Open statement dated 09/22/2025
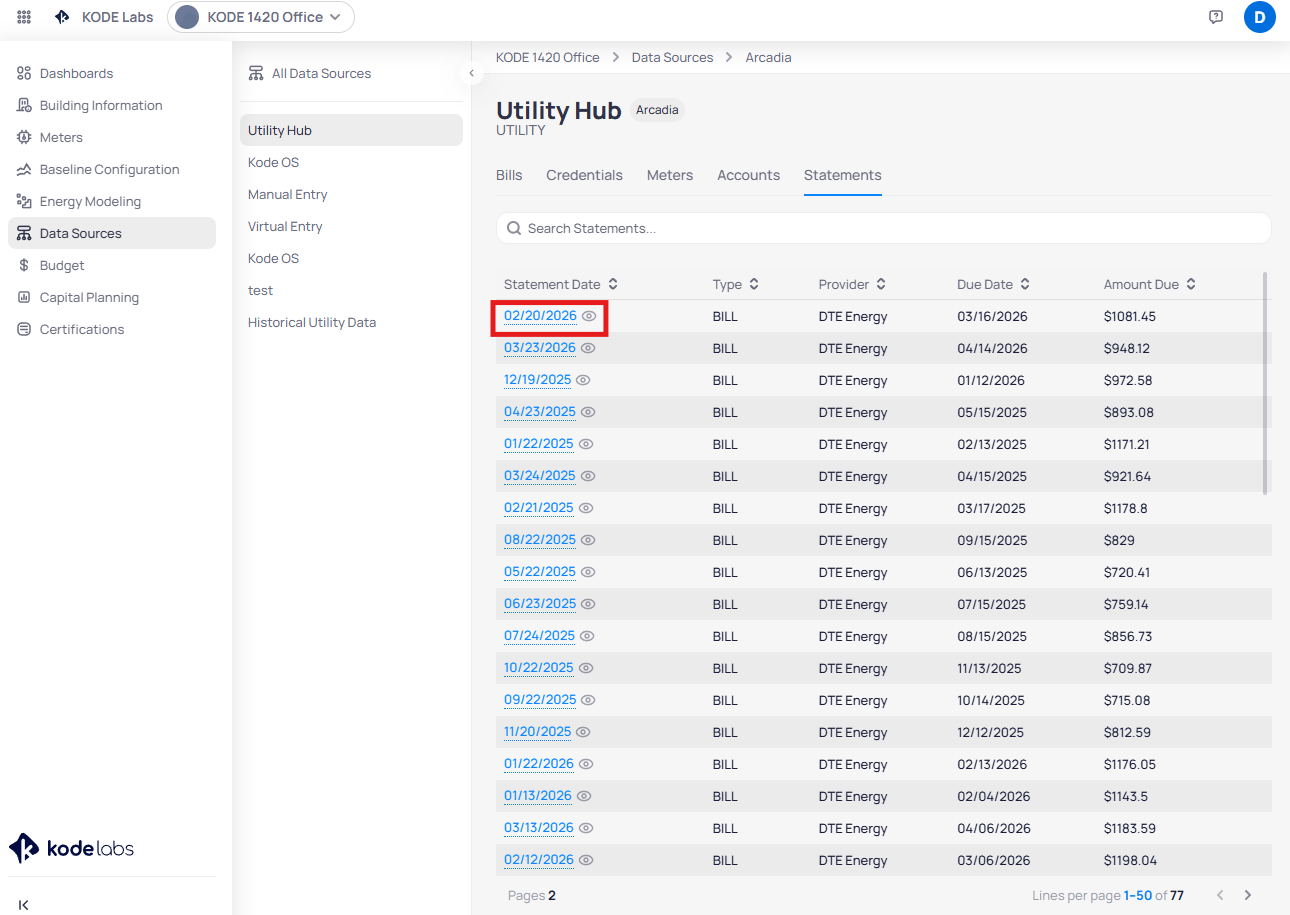Image resolution: width=1290 pixels, height=915 pixels. [540, 700]
